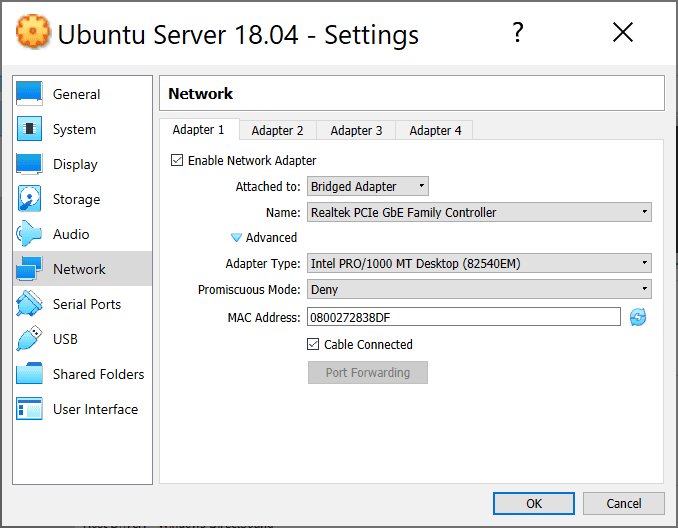Open the Display monitor icon
Screen dimensions: 678x528
pyautogui.click(x=30, y=164)
